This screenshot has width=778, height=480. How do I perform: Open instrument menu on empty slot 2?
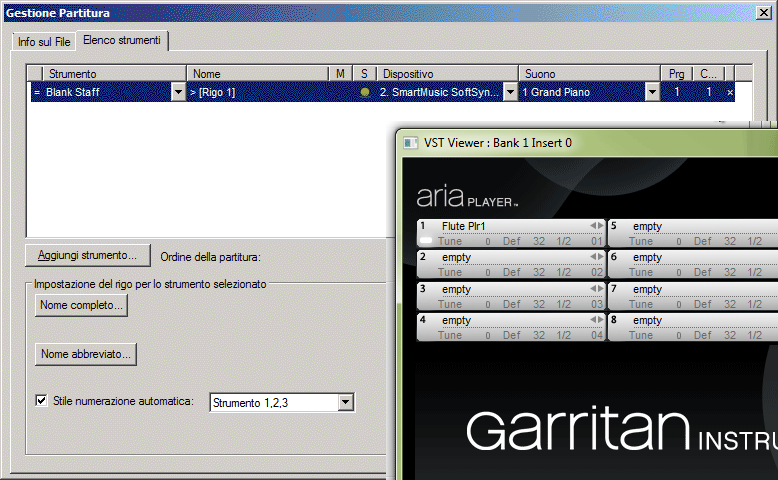pos(456,258)
